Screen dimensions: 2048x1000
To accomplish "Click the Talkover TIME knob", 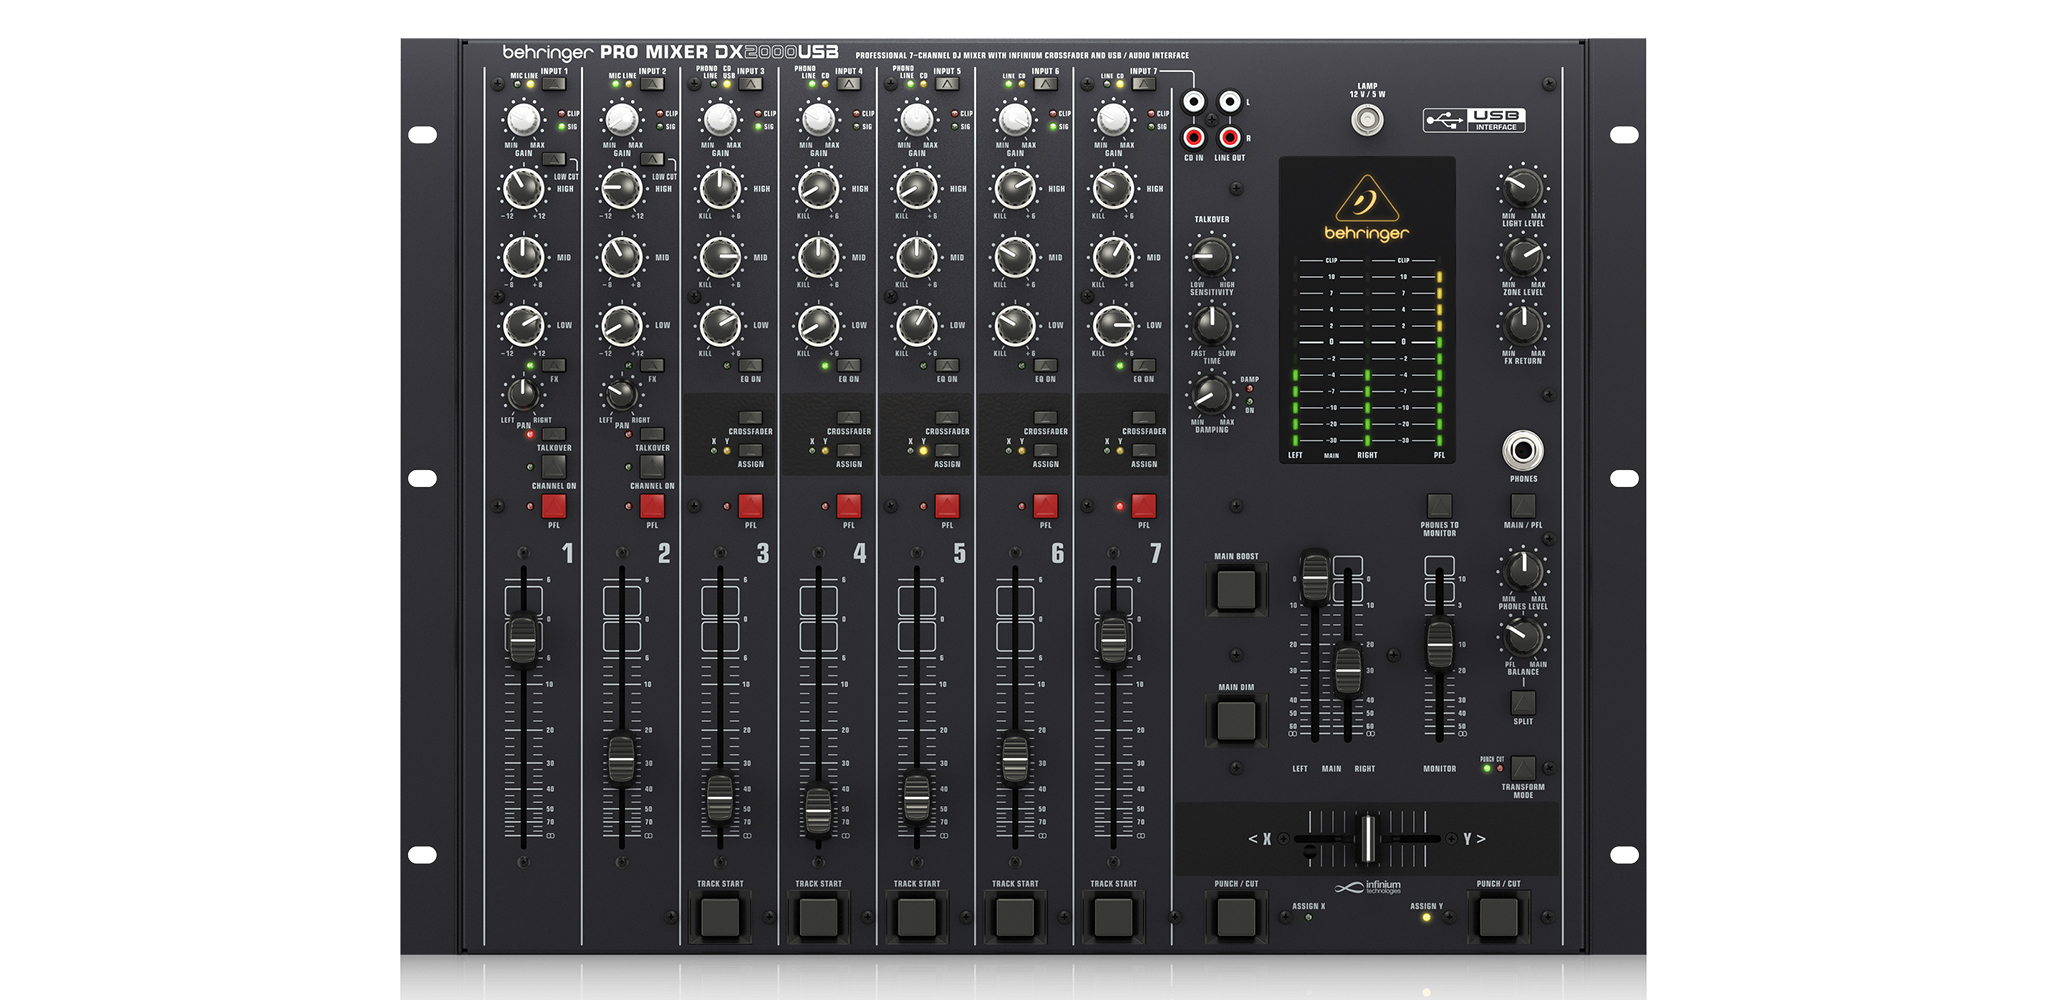I will click(x=1211, y=325).
